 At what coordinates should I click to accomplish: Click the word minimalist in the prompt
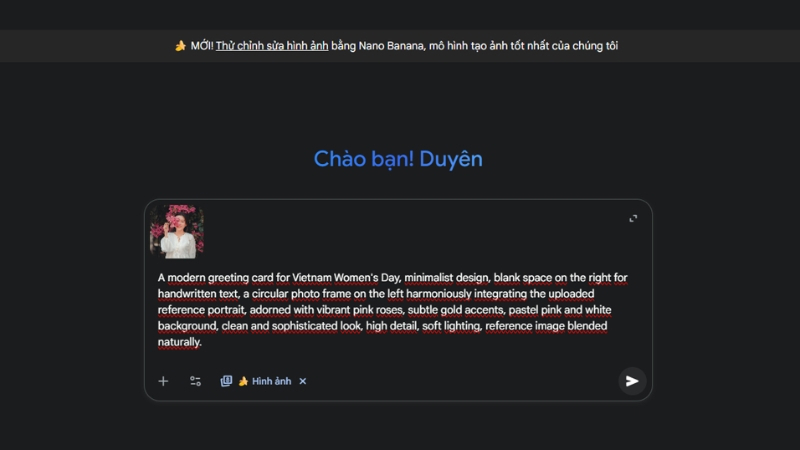[x=429, y=278]
